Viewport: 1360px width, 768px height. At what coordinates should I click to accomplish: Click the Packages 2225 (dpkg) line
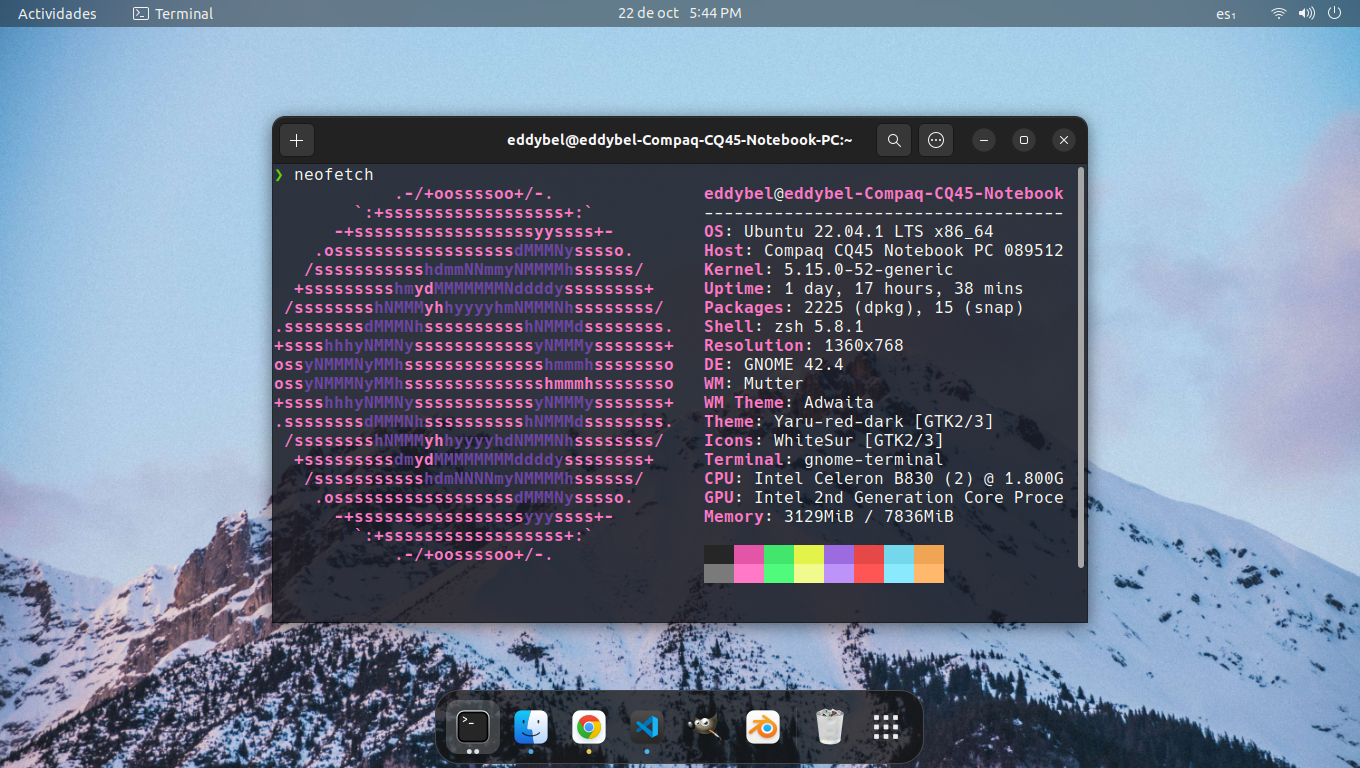864,308
